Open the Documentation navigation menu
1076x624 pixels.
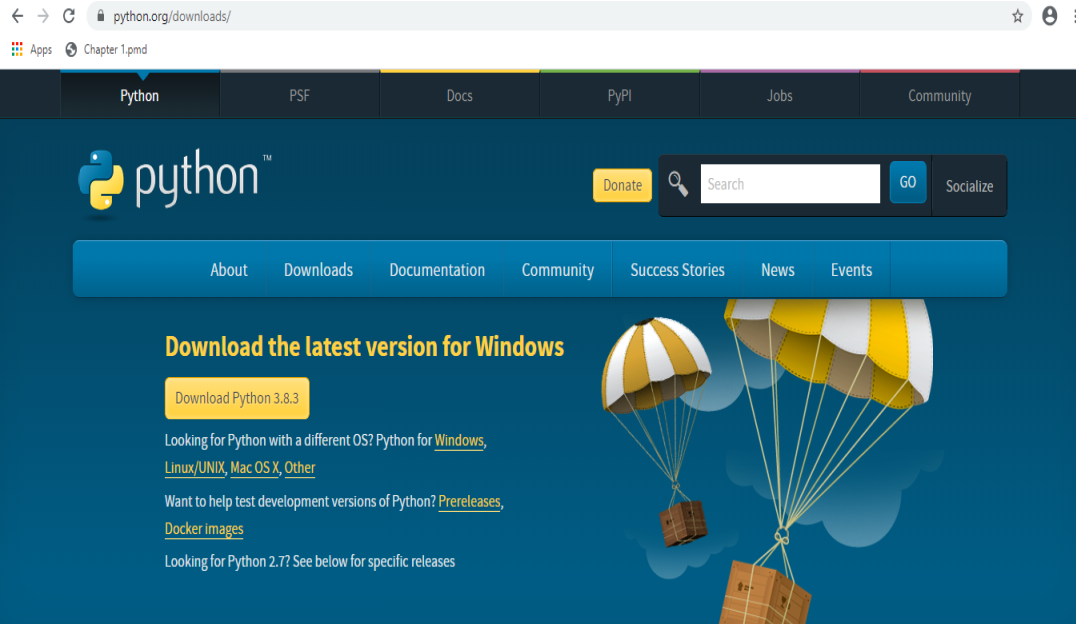[x=437, y=270]
